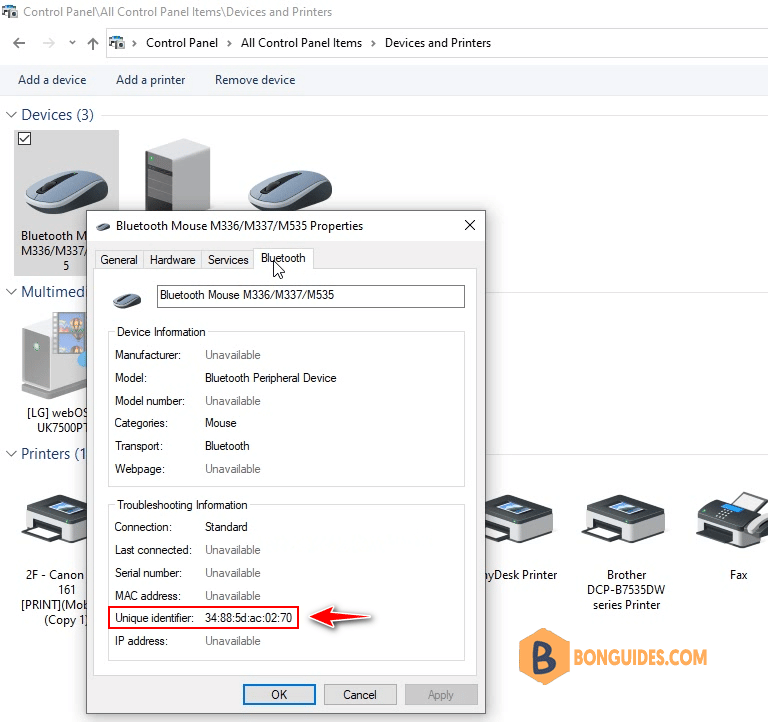
Task: Open the recent locations dropdown arrow
Action: pos(72,43)
